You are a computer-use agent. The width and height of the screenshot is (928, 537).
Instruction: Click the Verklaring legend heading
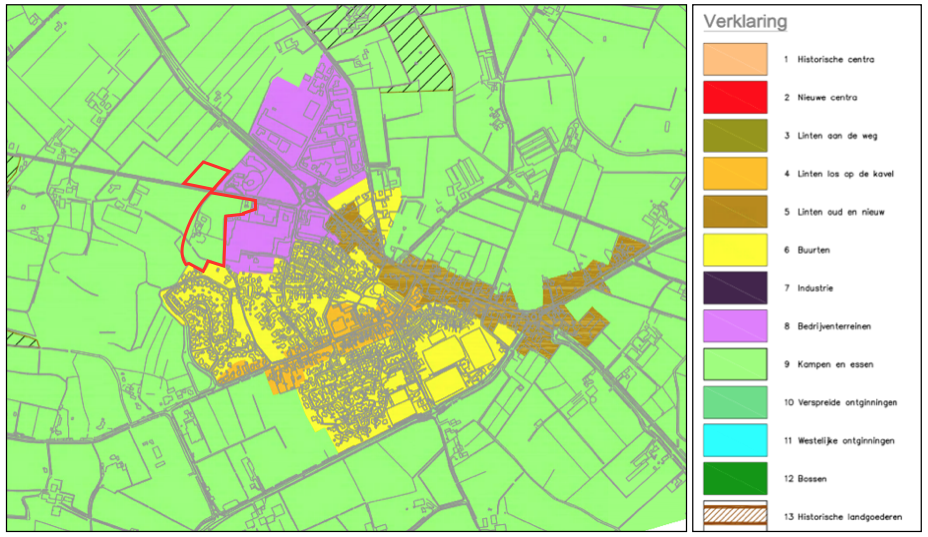(x=745, y=22)
